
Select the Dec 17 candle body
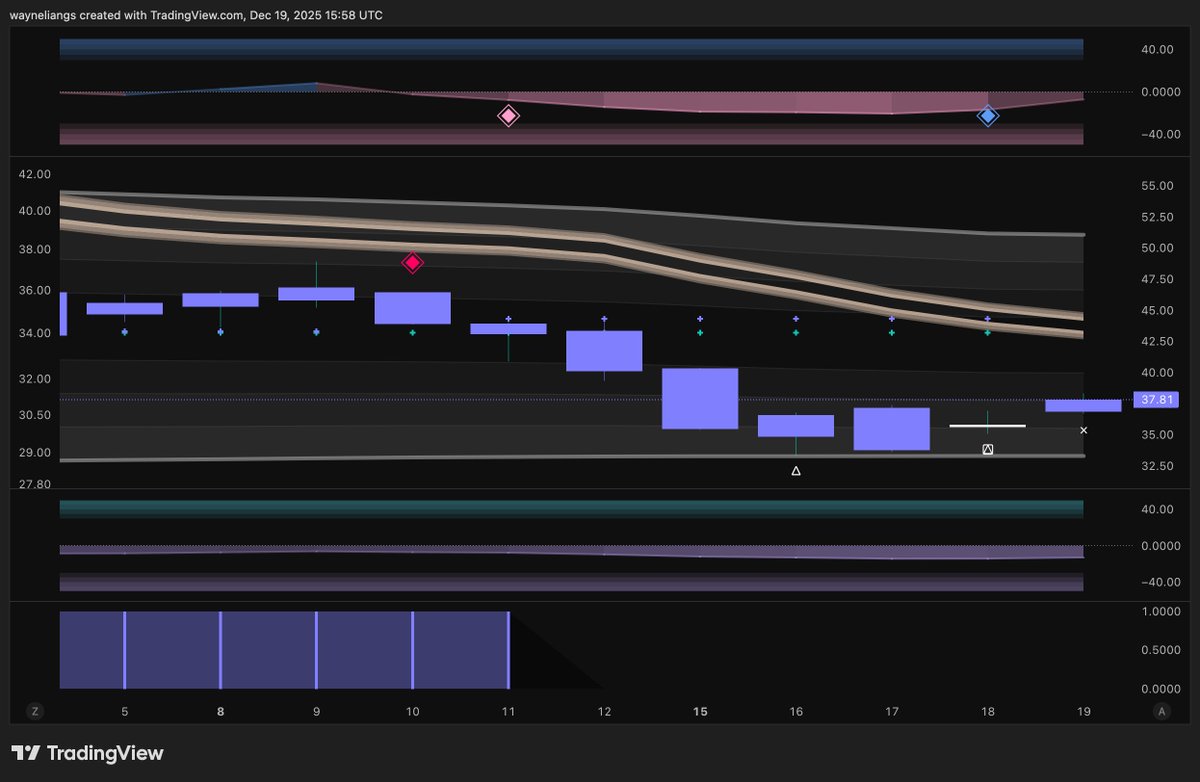(892, 429)
